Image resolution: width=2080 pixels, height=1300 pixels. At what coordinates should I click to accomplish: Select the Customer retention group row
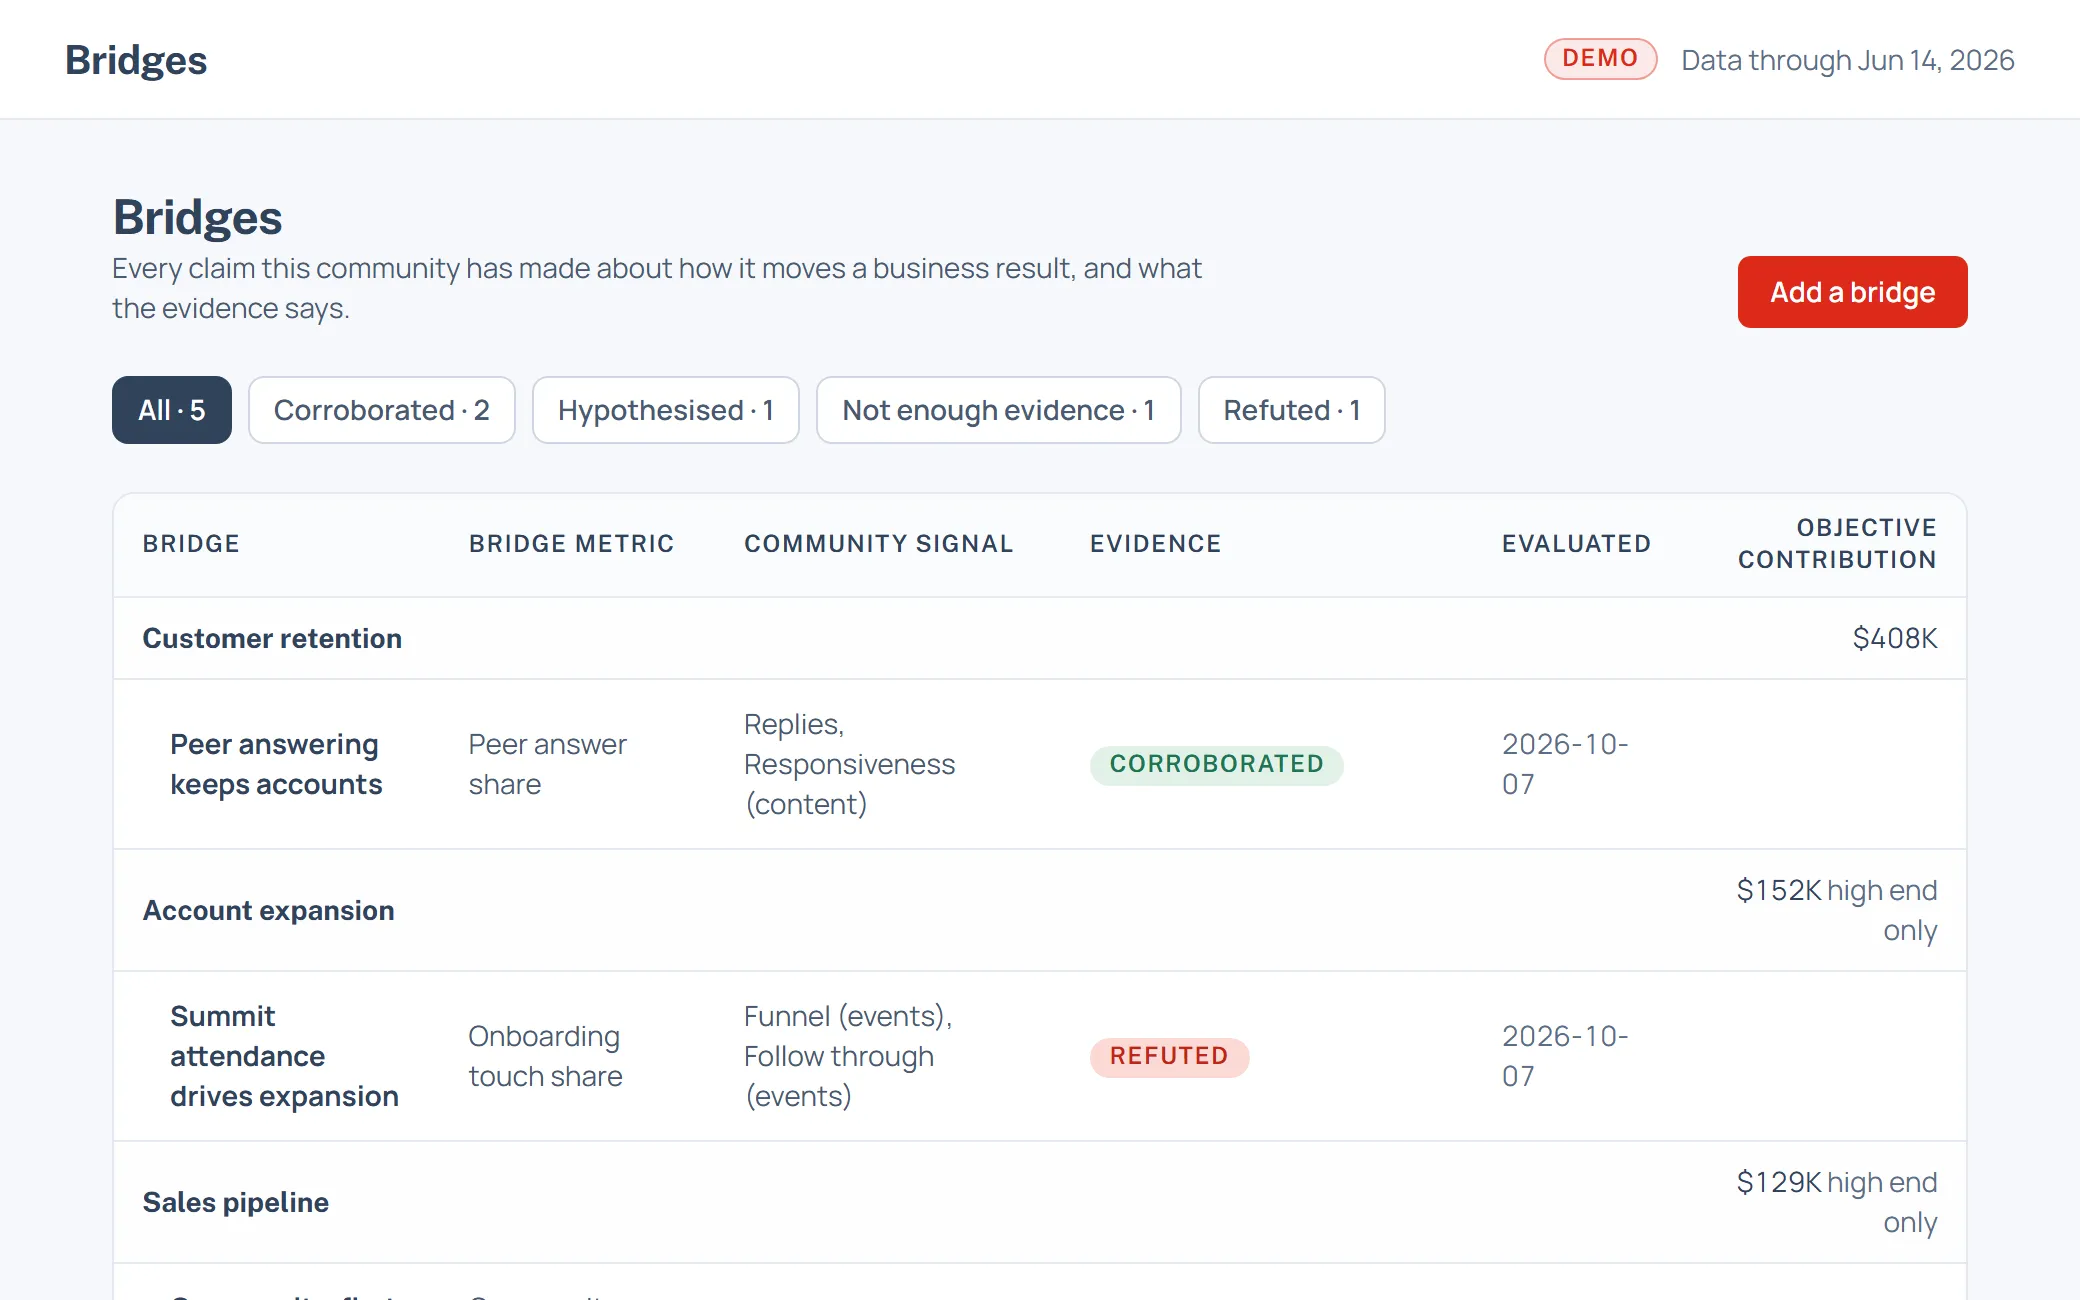(x=1040, y=638)
